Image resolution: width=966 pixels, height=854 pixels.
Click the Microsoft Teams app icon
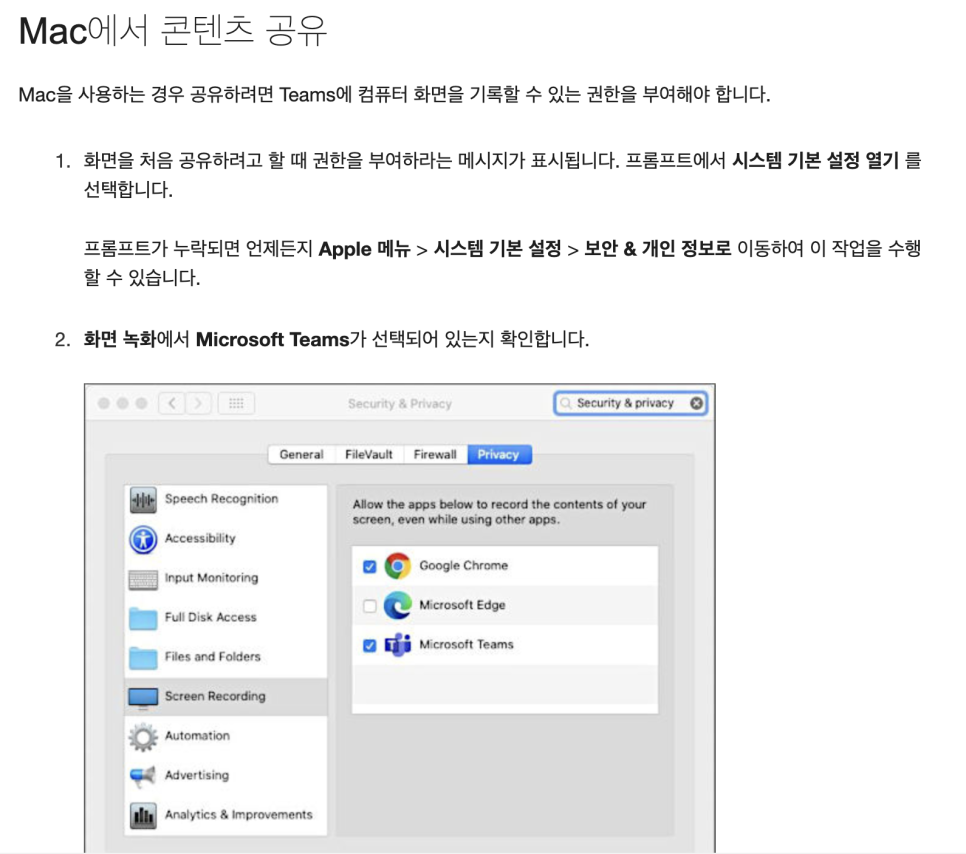tap(397, 645)
